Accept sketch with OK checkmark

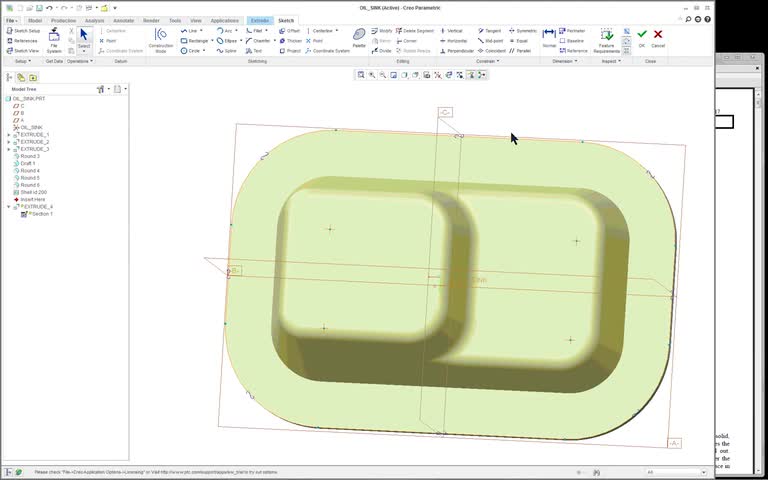click(x=642, y=37)
